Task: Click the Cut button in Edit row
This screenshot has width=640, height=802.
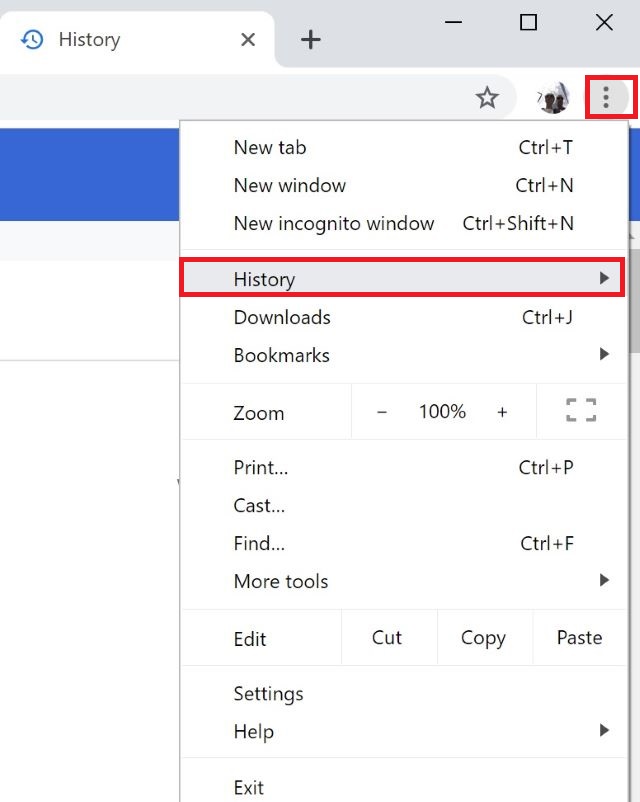Action: (x=387, y=637)
